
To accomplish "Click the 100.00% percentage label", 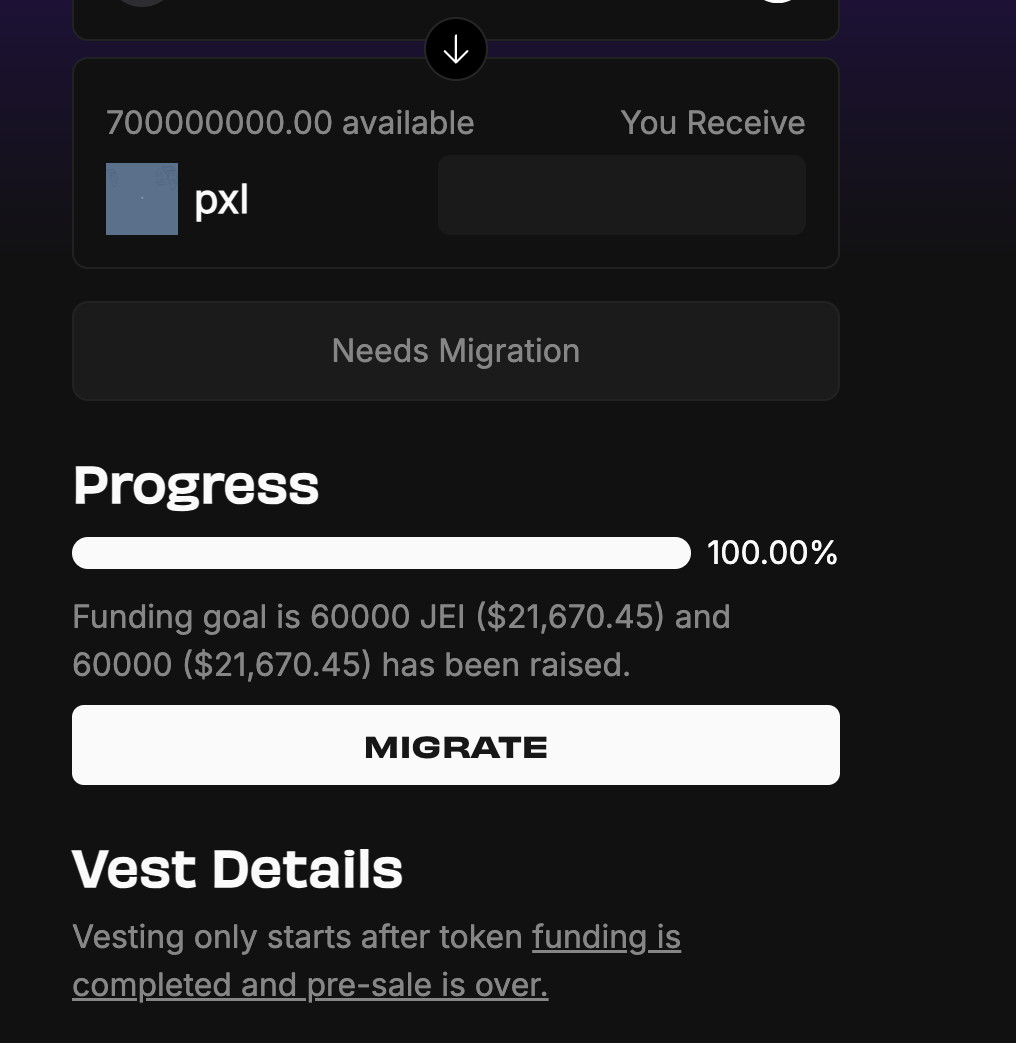I will click(x=772, y=552).
